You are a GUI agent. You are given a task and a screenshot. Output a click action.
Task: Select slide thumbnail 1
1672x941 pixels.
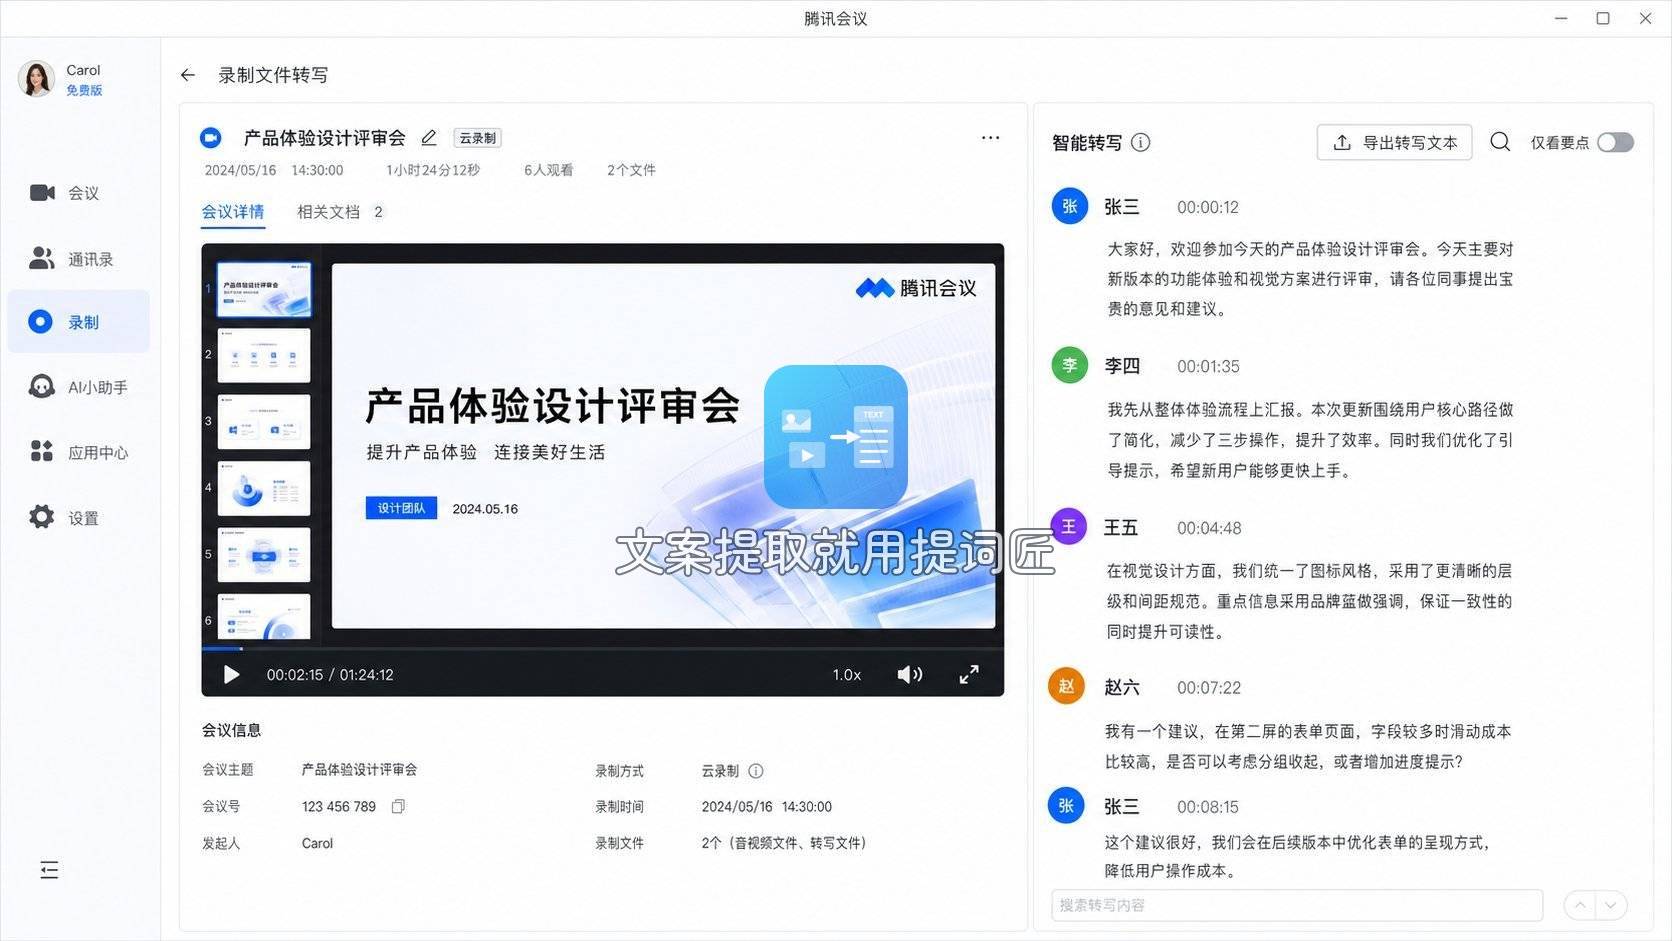(264, 289)
